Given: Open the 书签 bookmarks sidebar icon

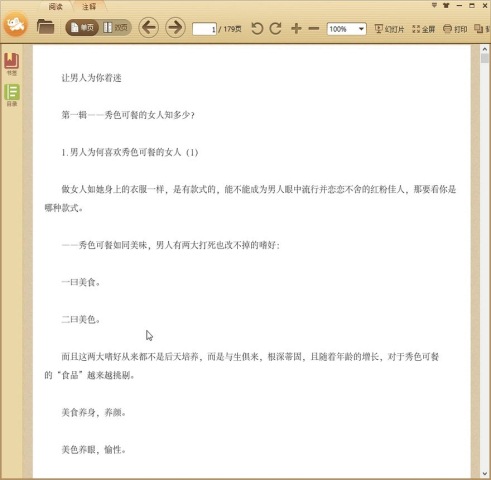Looking at the screenshot, I should click(x=12, y=64).
